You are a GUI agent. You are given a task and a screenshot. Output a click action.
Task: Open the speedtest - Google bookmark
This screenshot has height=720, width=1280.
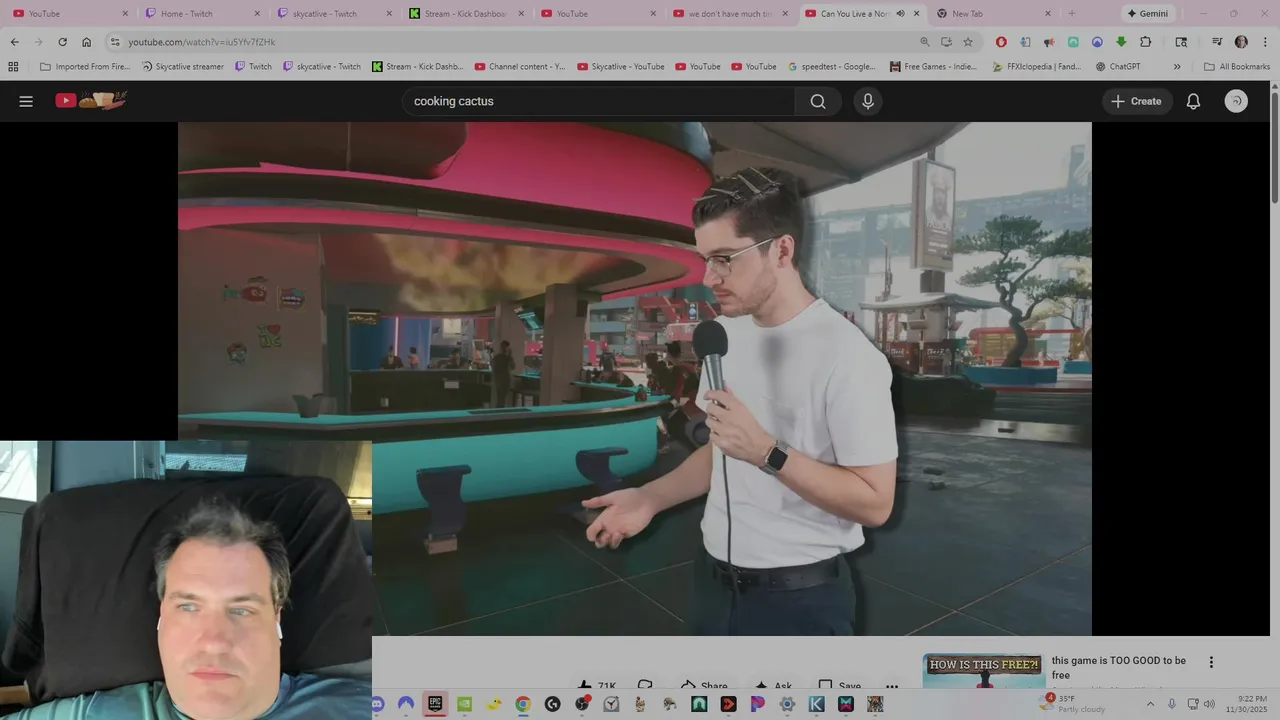click(x=831, y=67)
